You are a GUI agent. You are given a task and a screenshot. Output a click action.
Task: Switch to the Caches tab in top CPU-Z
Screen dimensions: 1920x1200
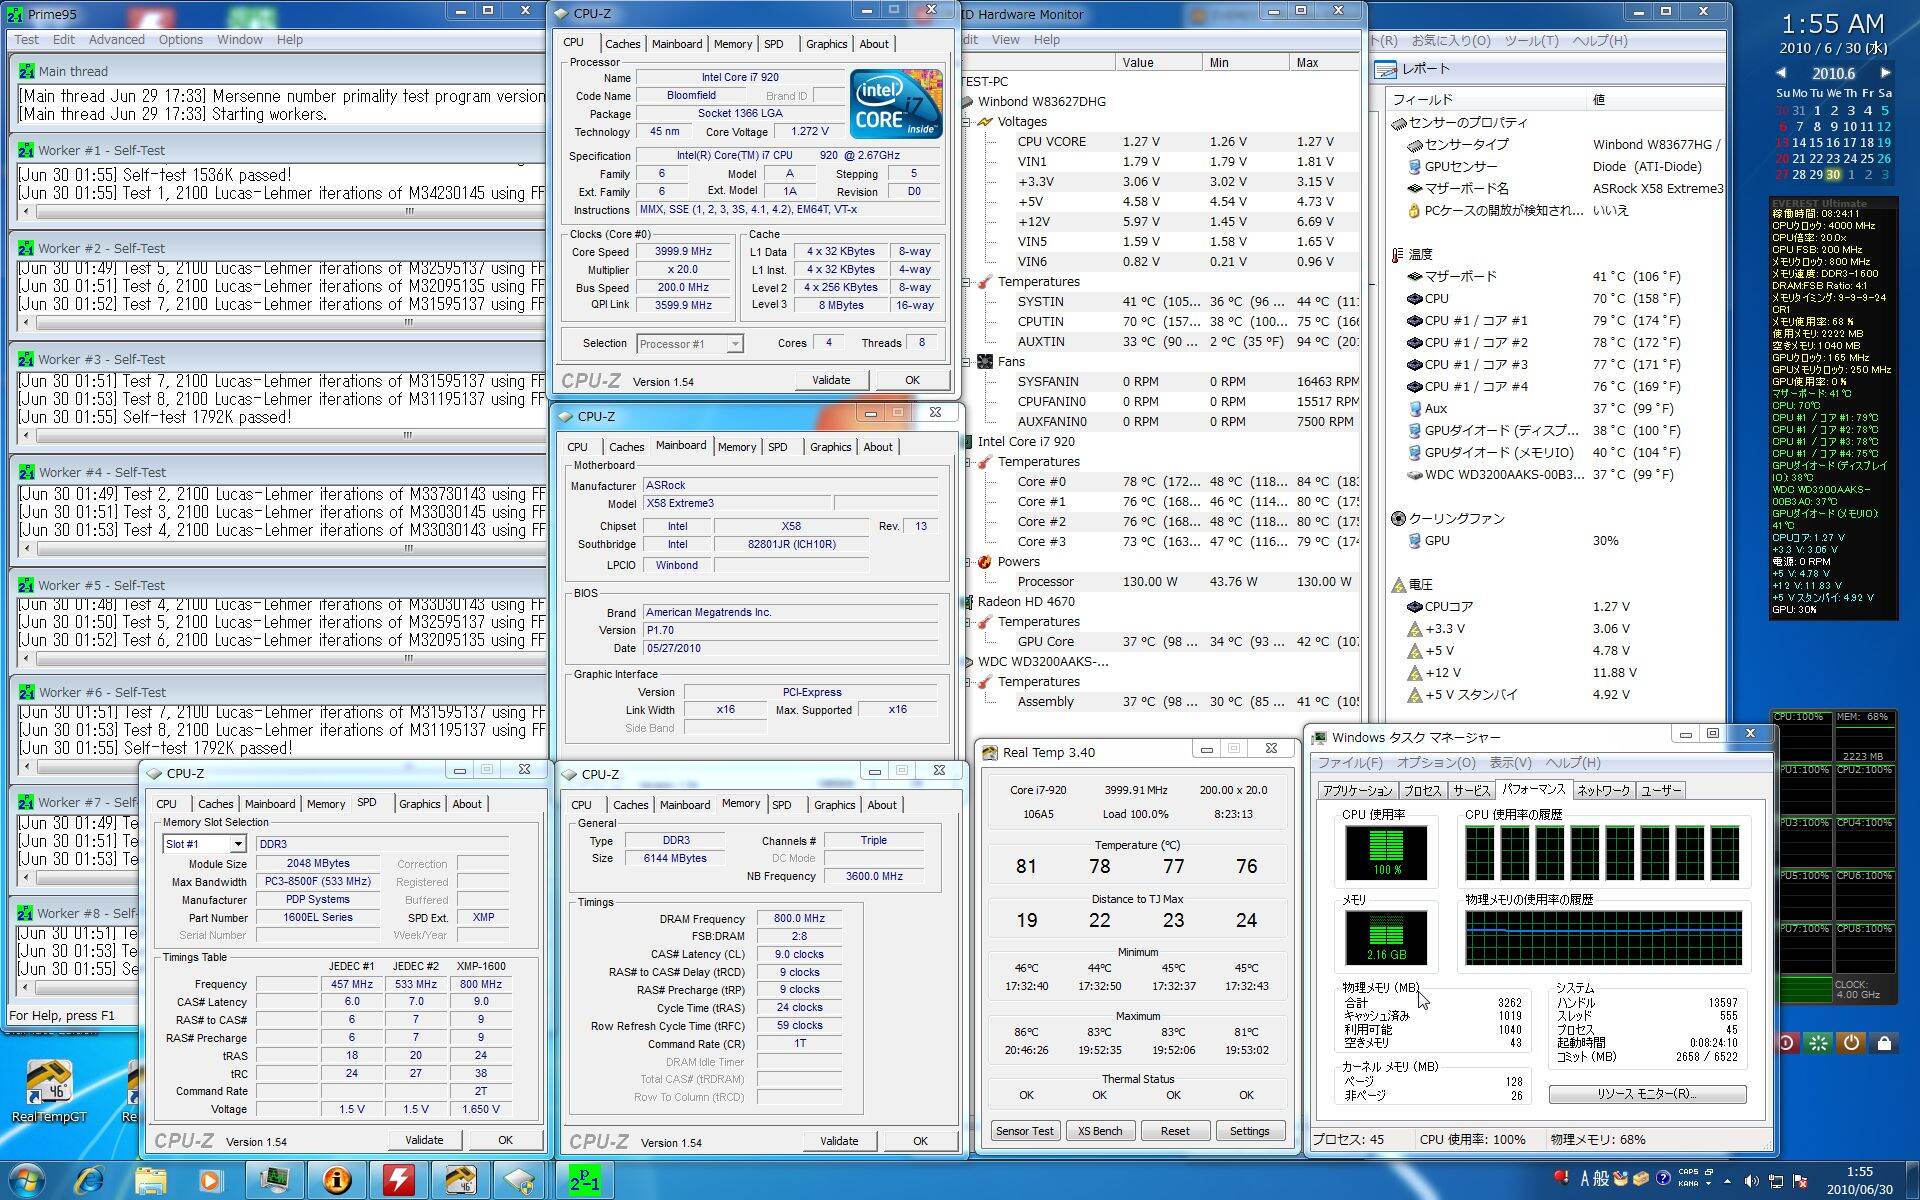622,44
